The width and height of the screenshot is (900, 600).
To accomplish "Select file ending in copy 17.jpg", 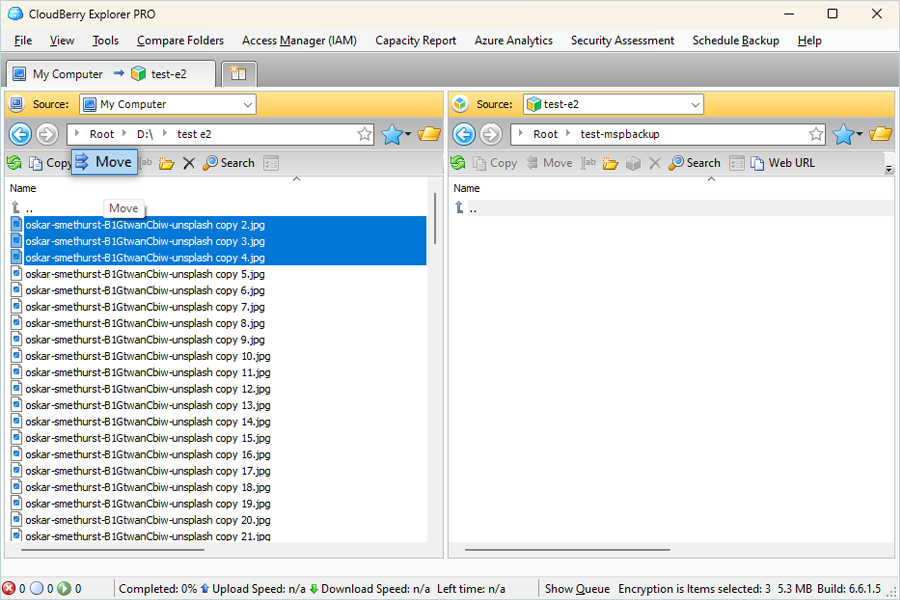I will tap(148, 471).
